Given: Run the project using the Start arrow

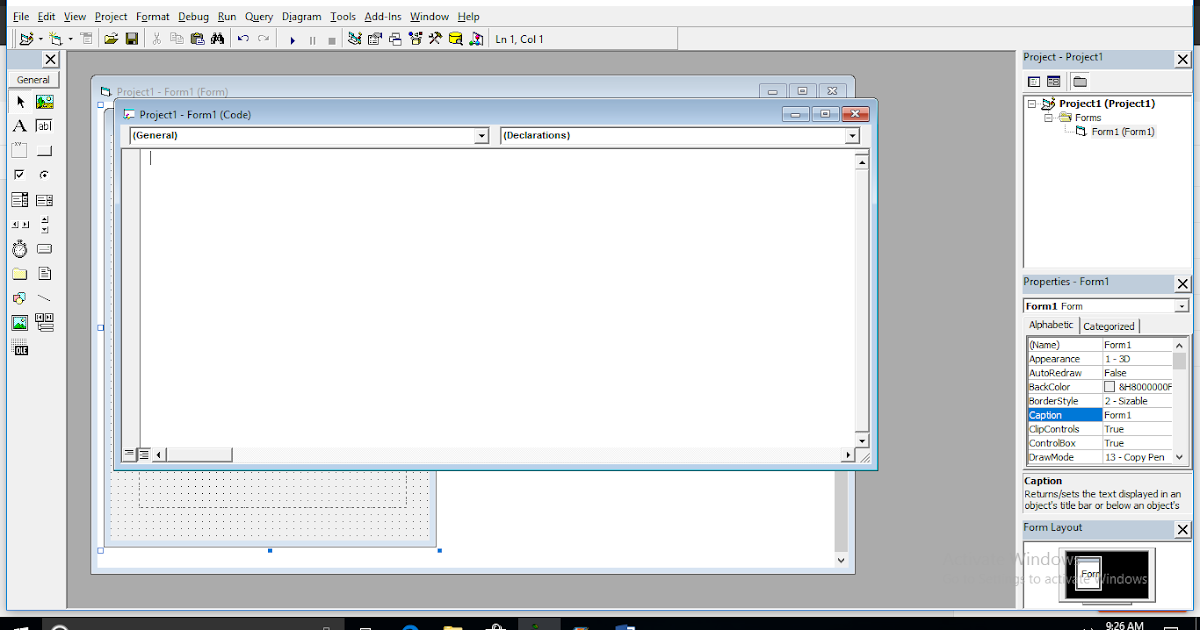Looking at the screenshot, I should pos(292,39).
